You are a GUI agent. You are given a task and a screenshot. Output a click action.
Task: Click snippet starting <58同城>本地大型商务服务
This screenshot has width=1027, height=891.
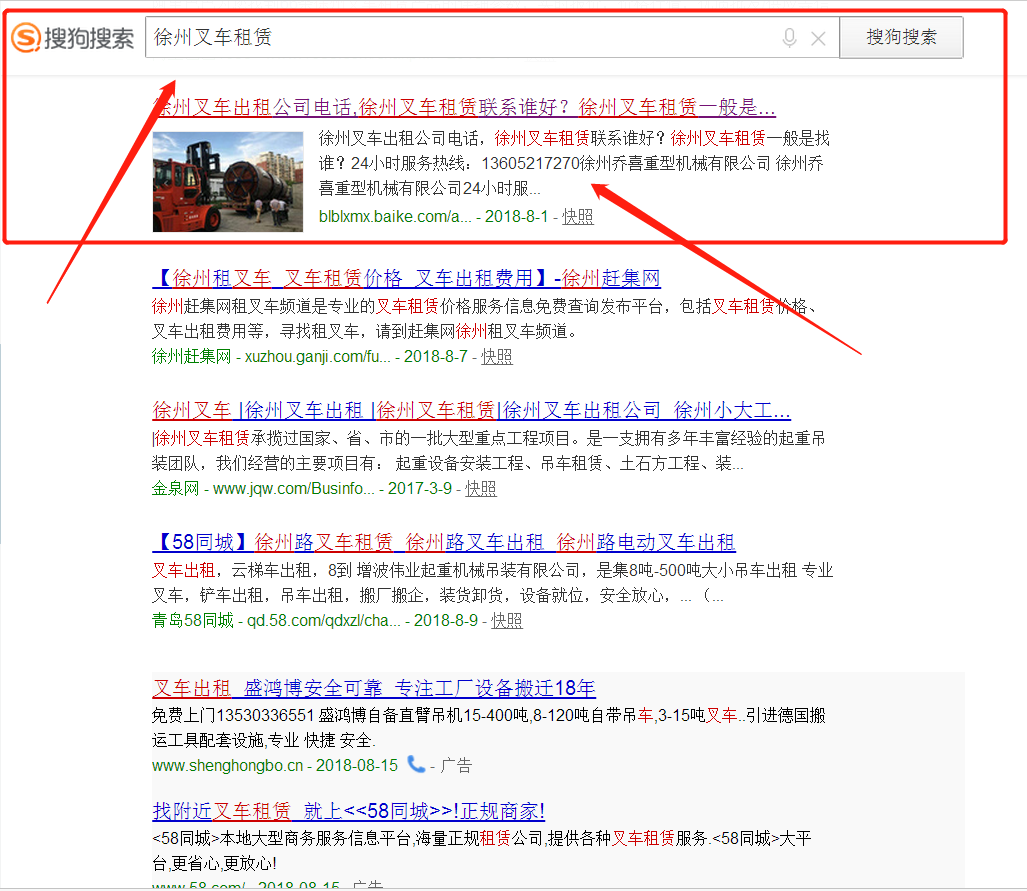pos(481,850)
